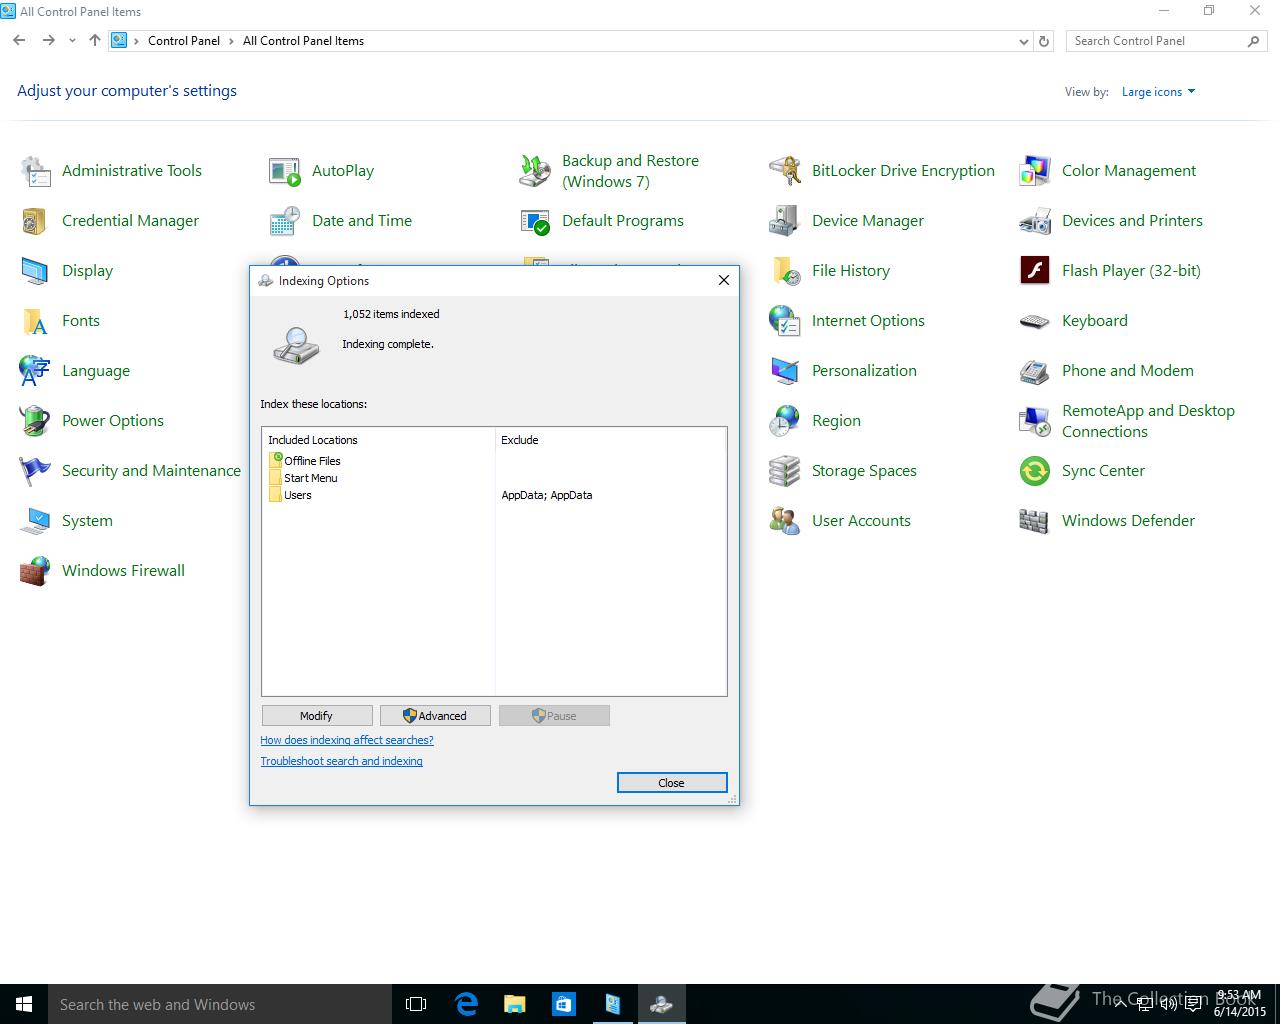Open Color Management icon
Screen dimensions: 1280x1024
click(1035, 171)
